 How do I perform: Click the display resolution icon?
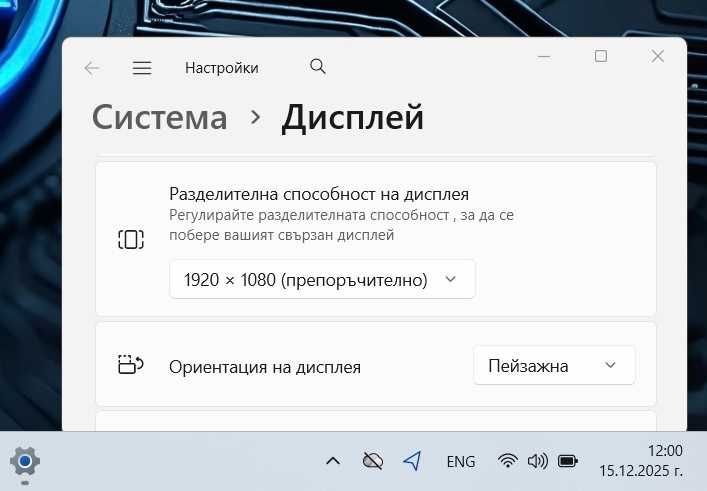131,239
